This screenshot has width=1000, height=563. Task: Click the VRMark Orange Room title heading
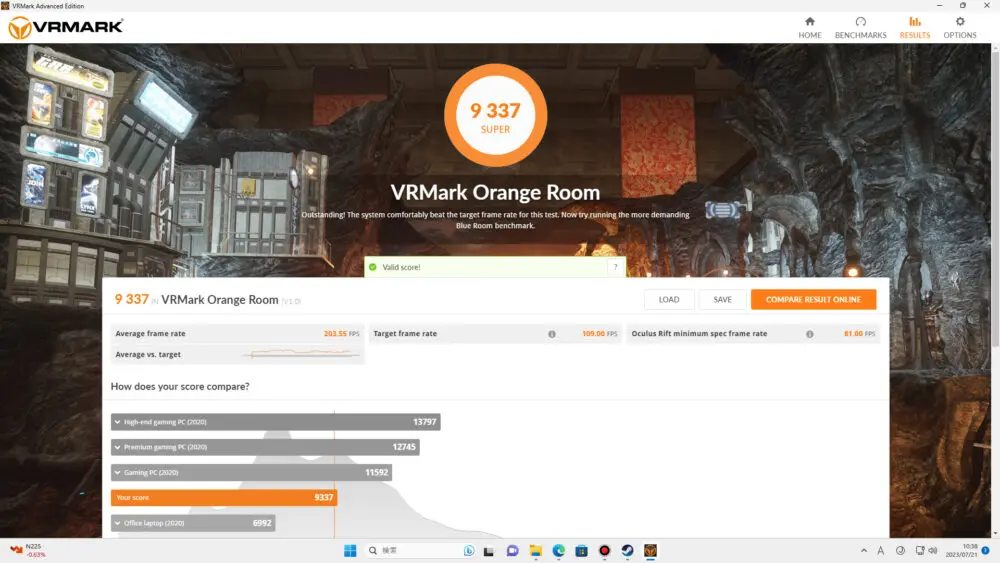[x=495, y=193]
